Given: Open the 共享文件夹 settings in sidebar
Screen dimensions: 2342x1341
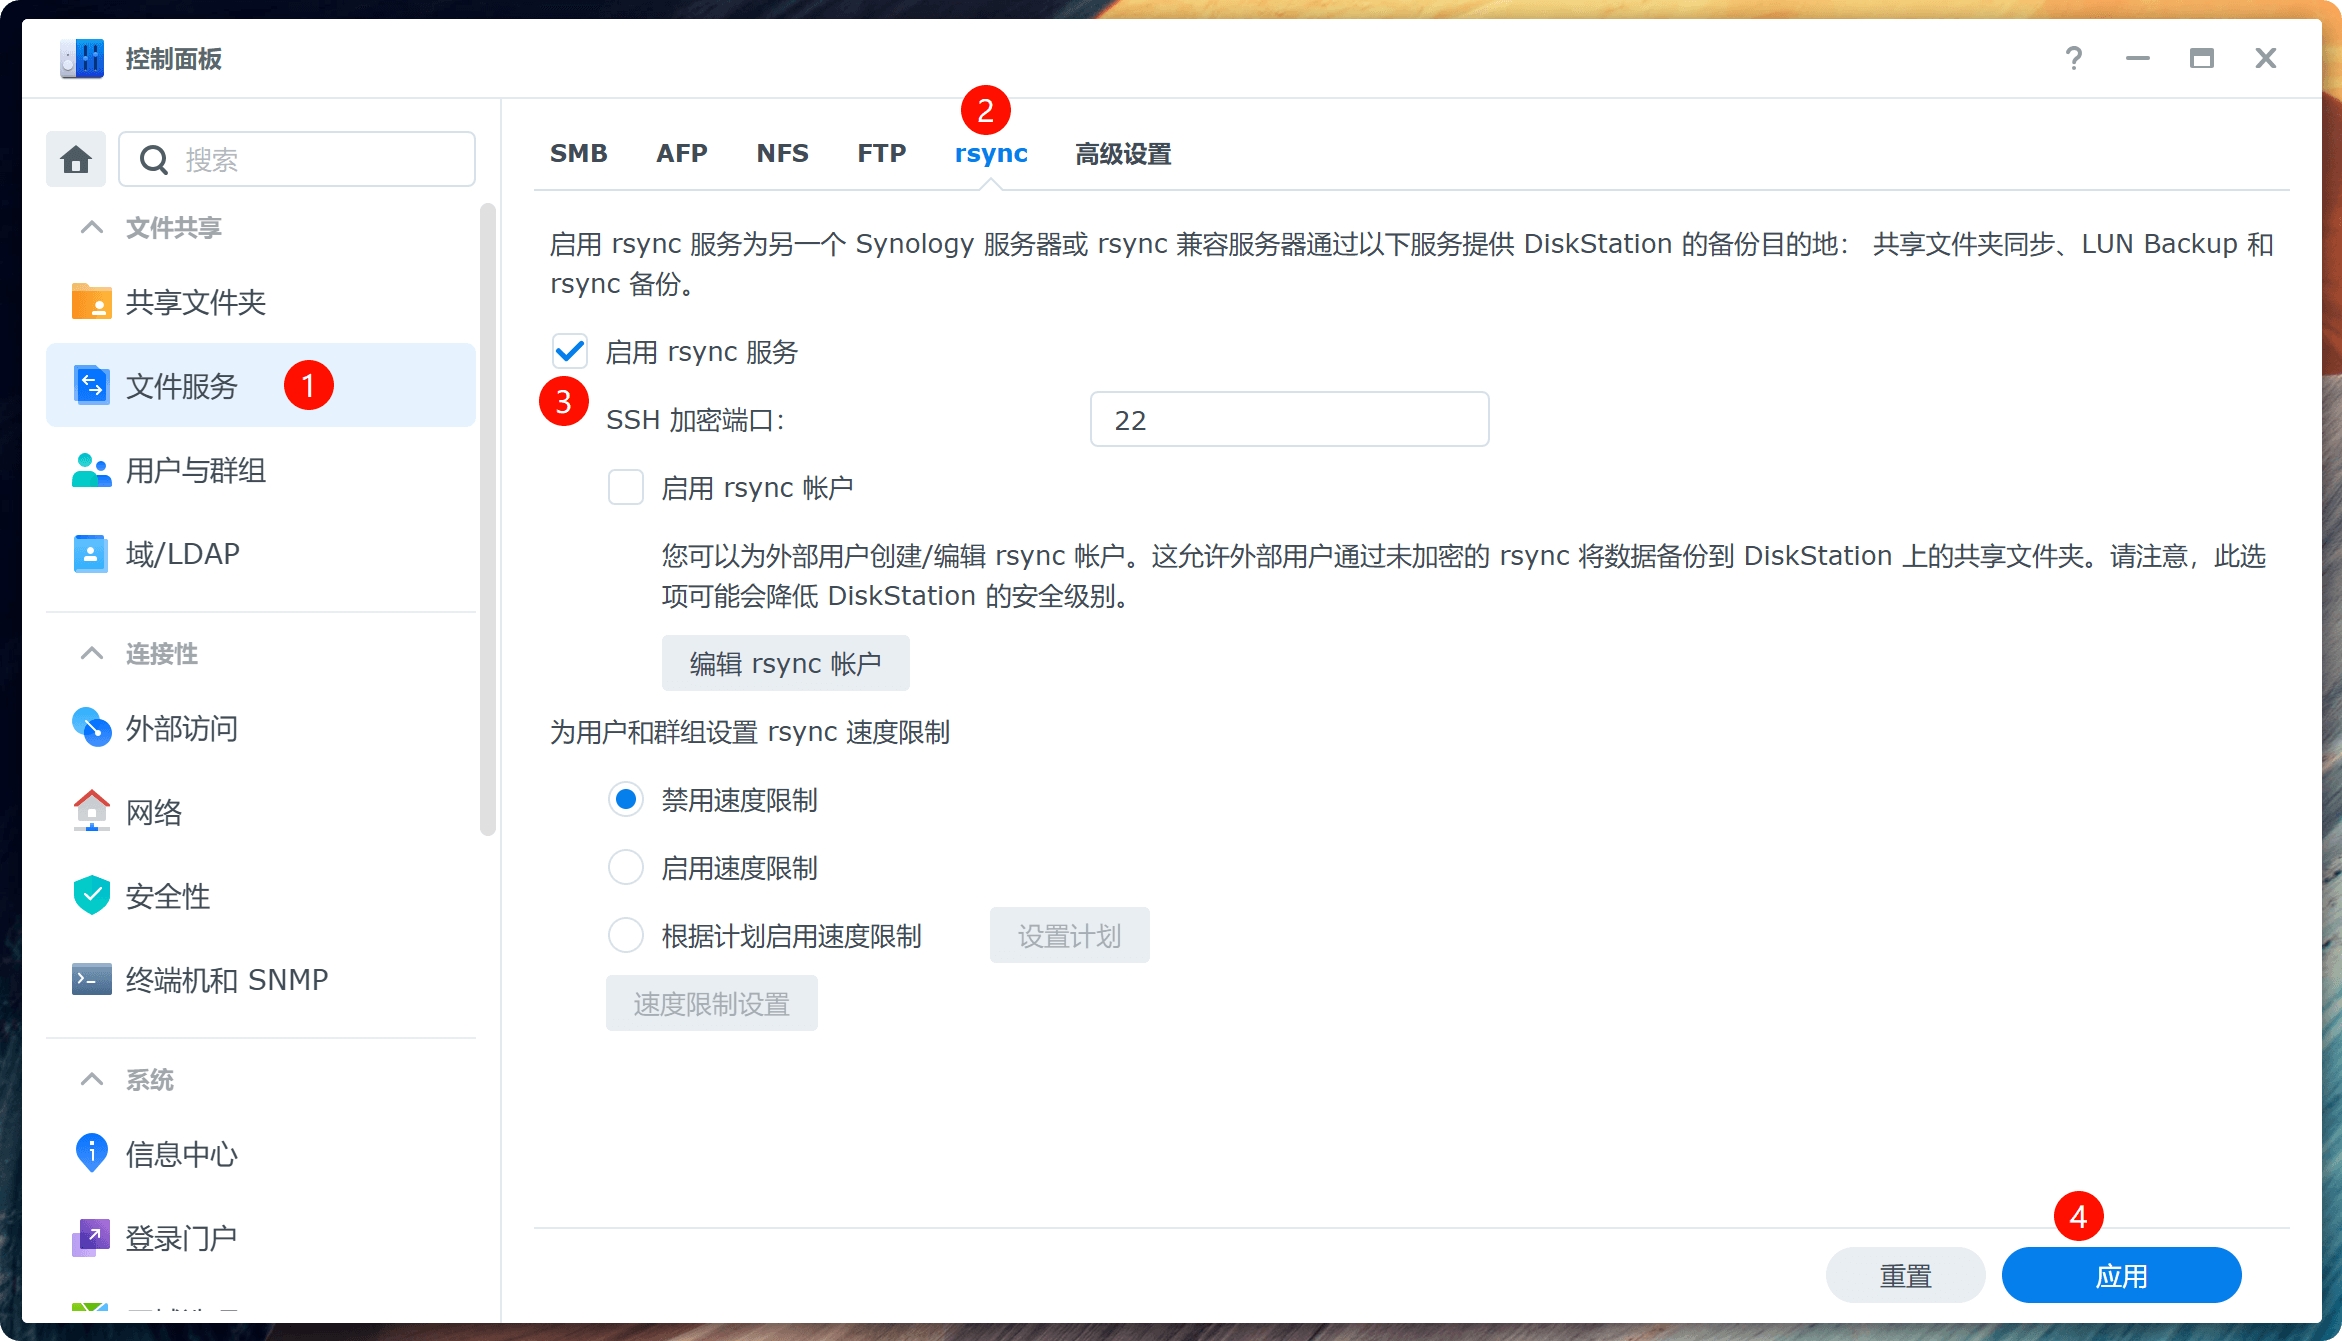Looking at the screenshot, I should (x=195, y=301).
